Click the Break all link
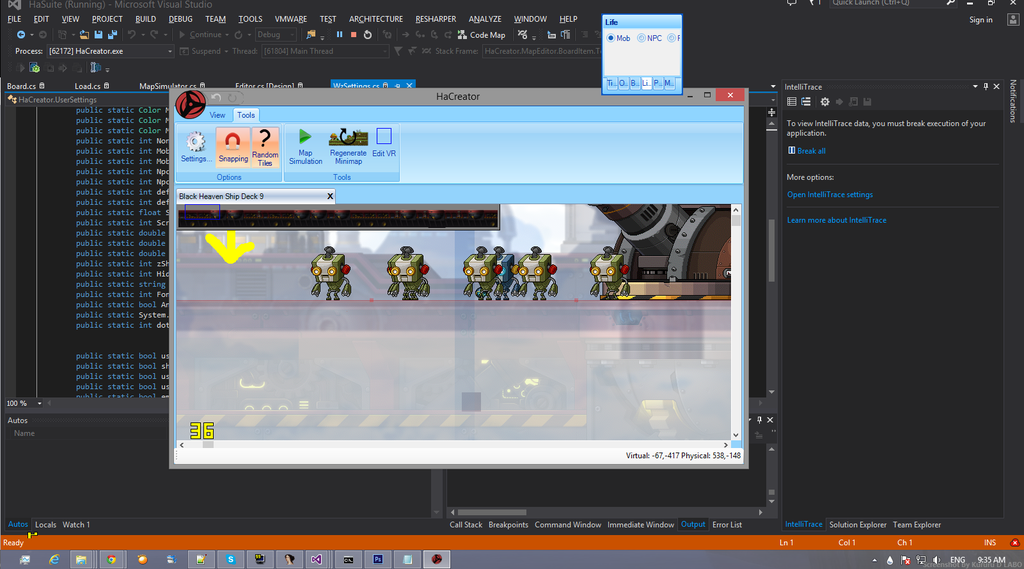 pos(810,151)
